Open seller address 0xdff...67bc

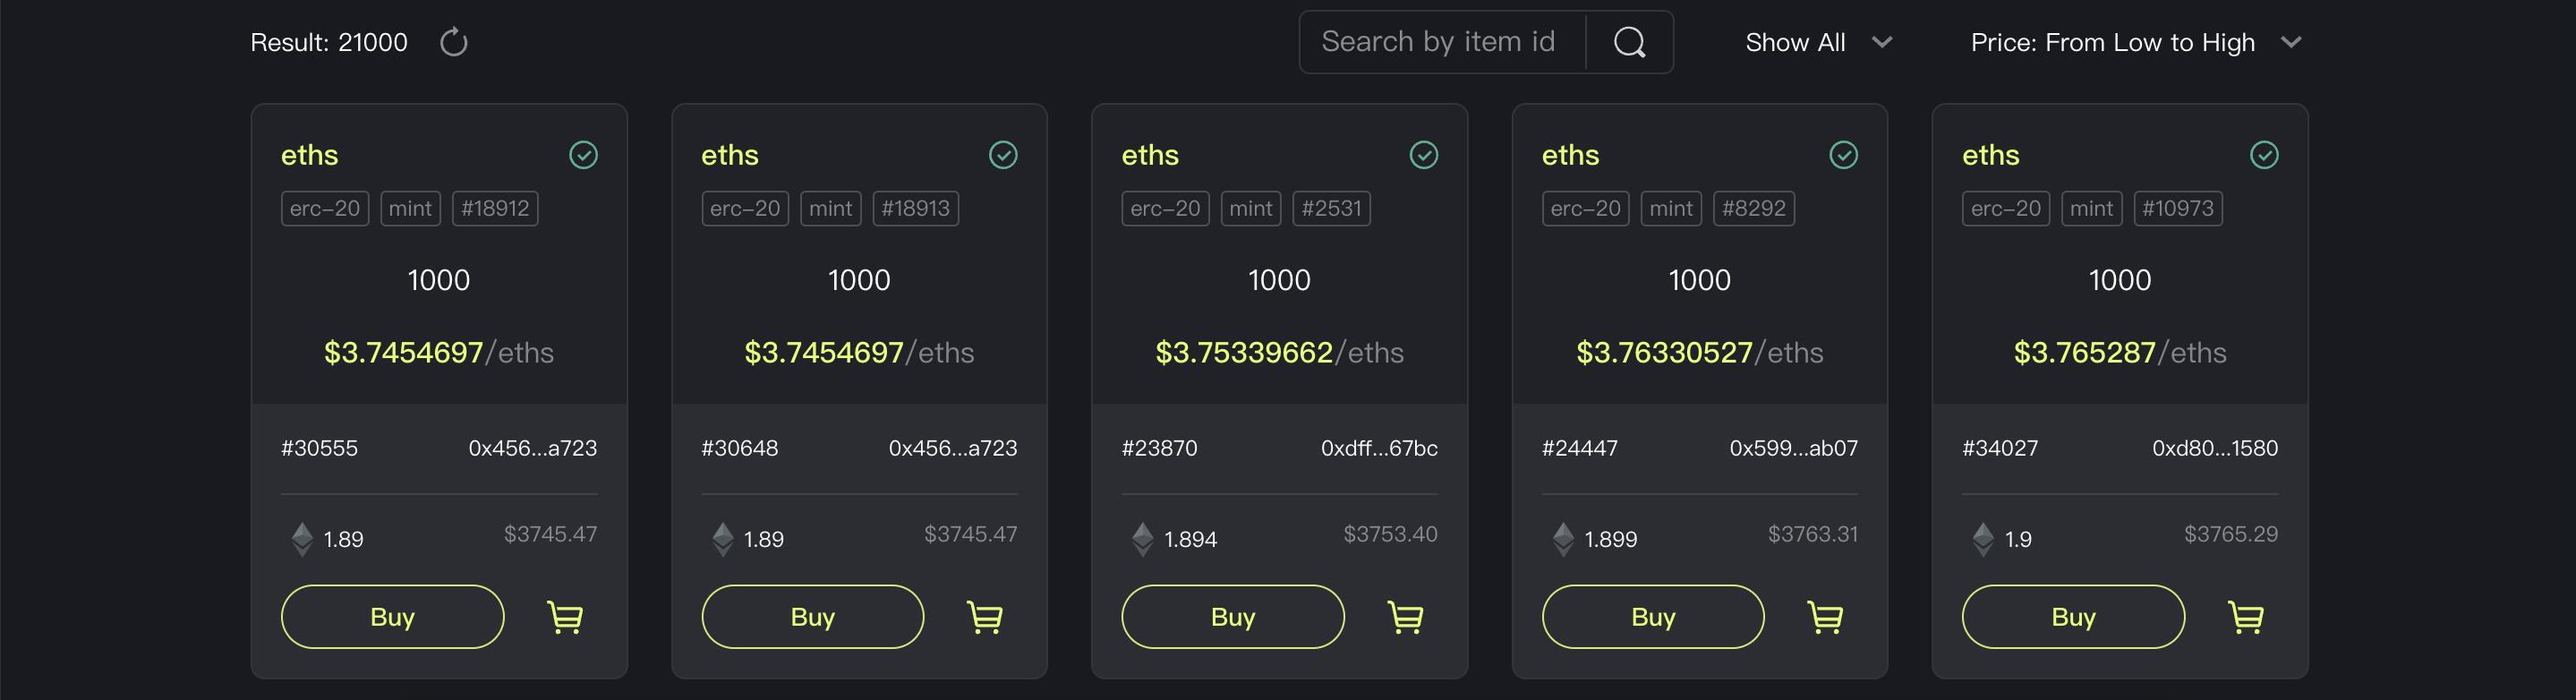(x=1379, y=448)
